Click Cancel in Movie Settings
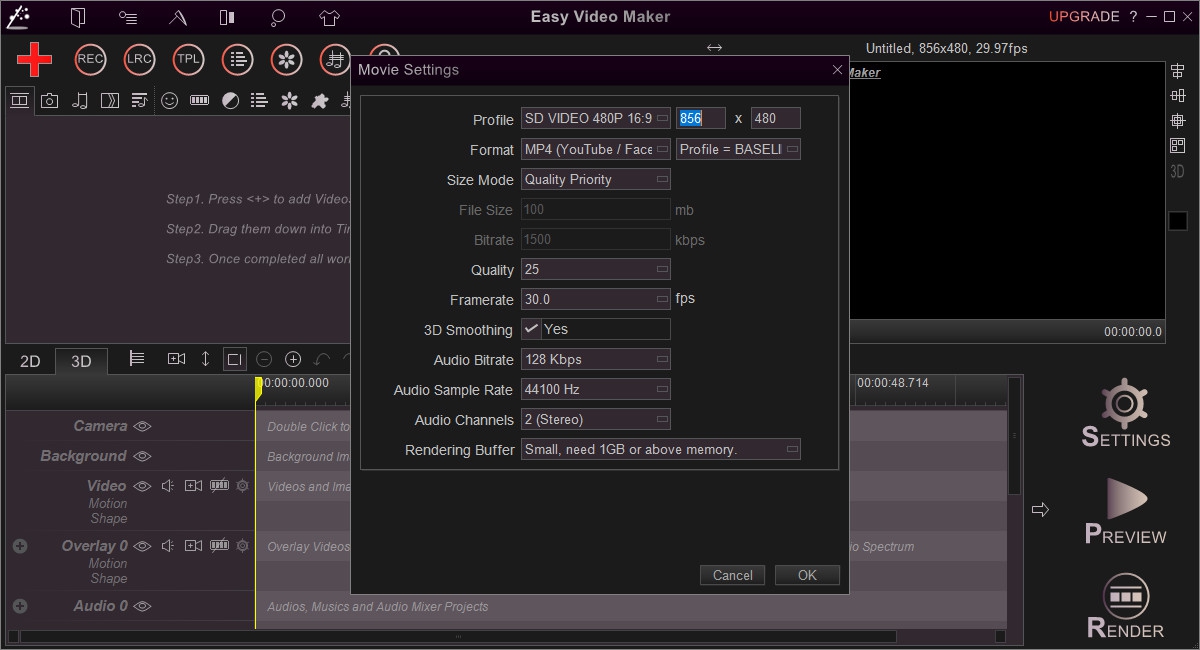The image size is (1200, 650). pyautogui.click(x=733, y=575)
